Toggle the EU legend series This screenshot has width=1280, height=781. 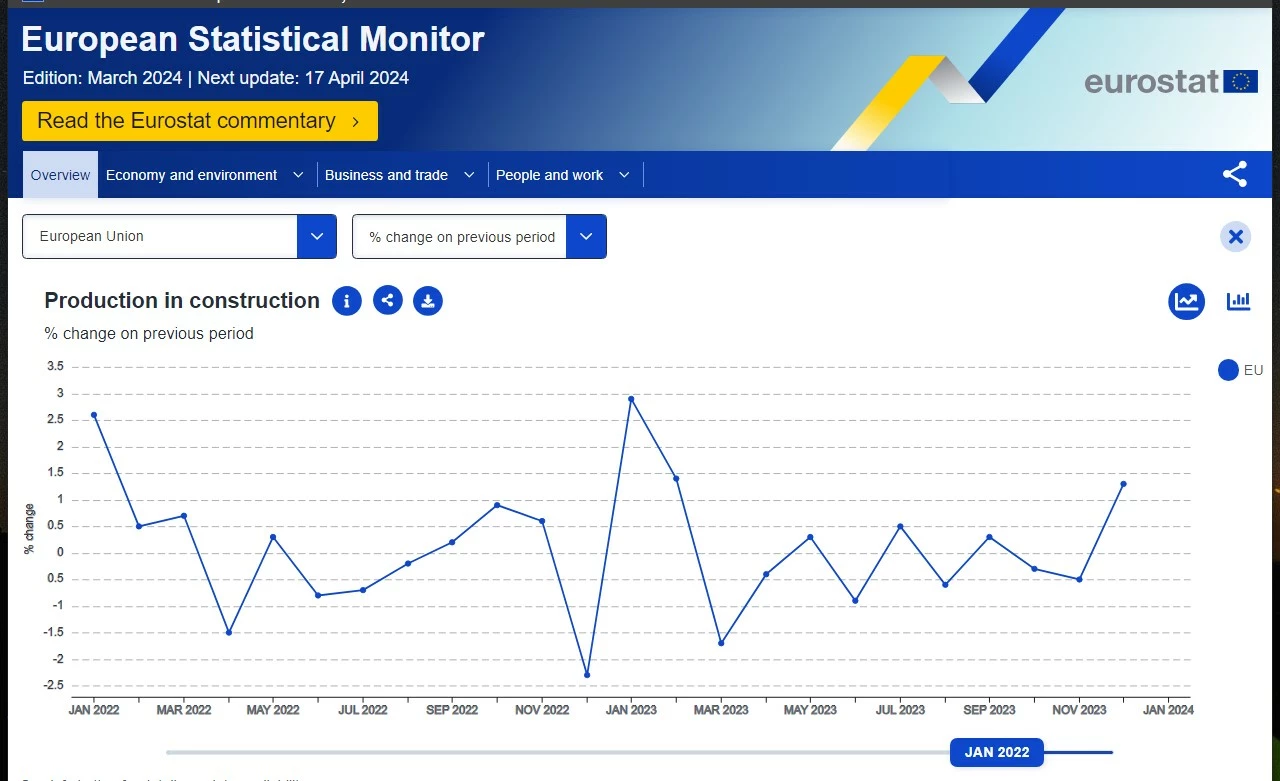click(1240, 370)
